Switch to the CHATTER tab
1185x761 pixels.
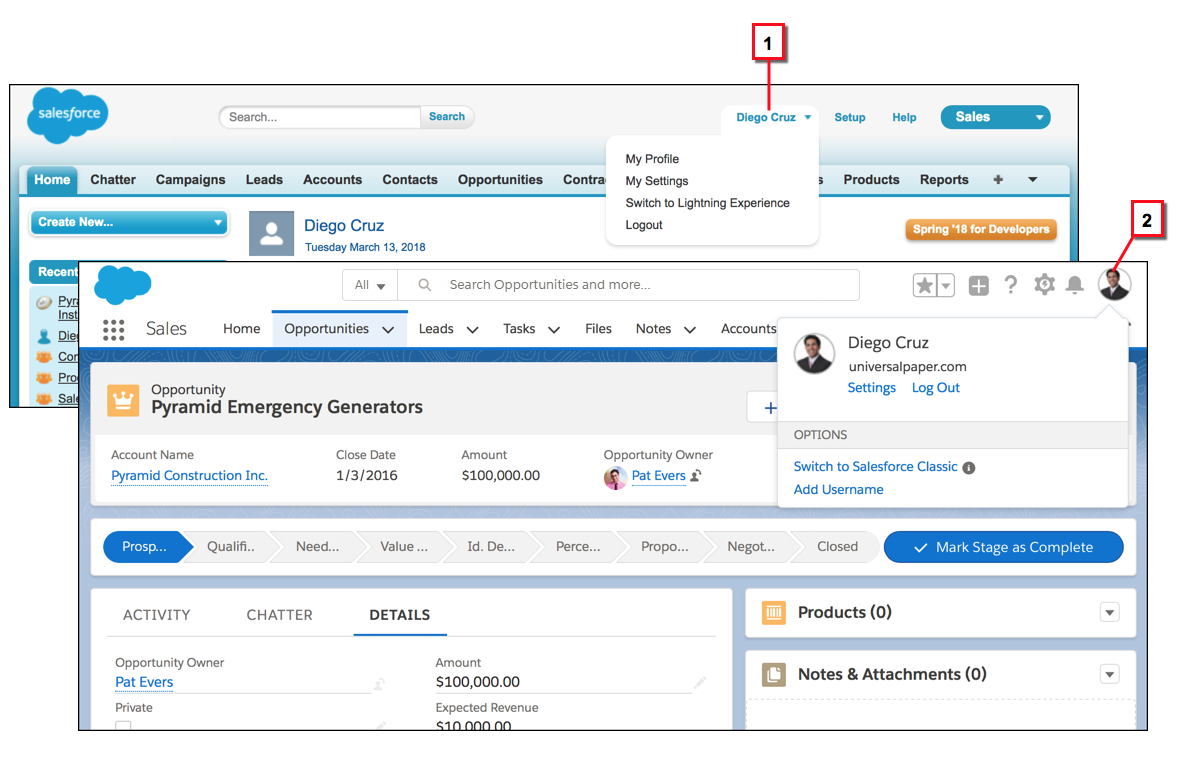[279, 615]
